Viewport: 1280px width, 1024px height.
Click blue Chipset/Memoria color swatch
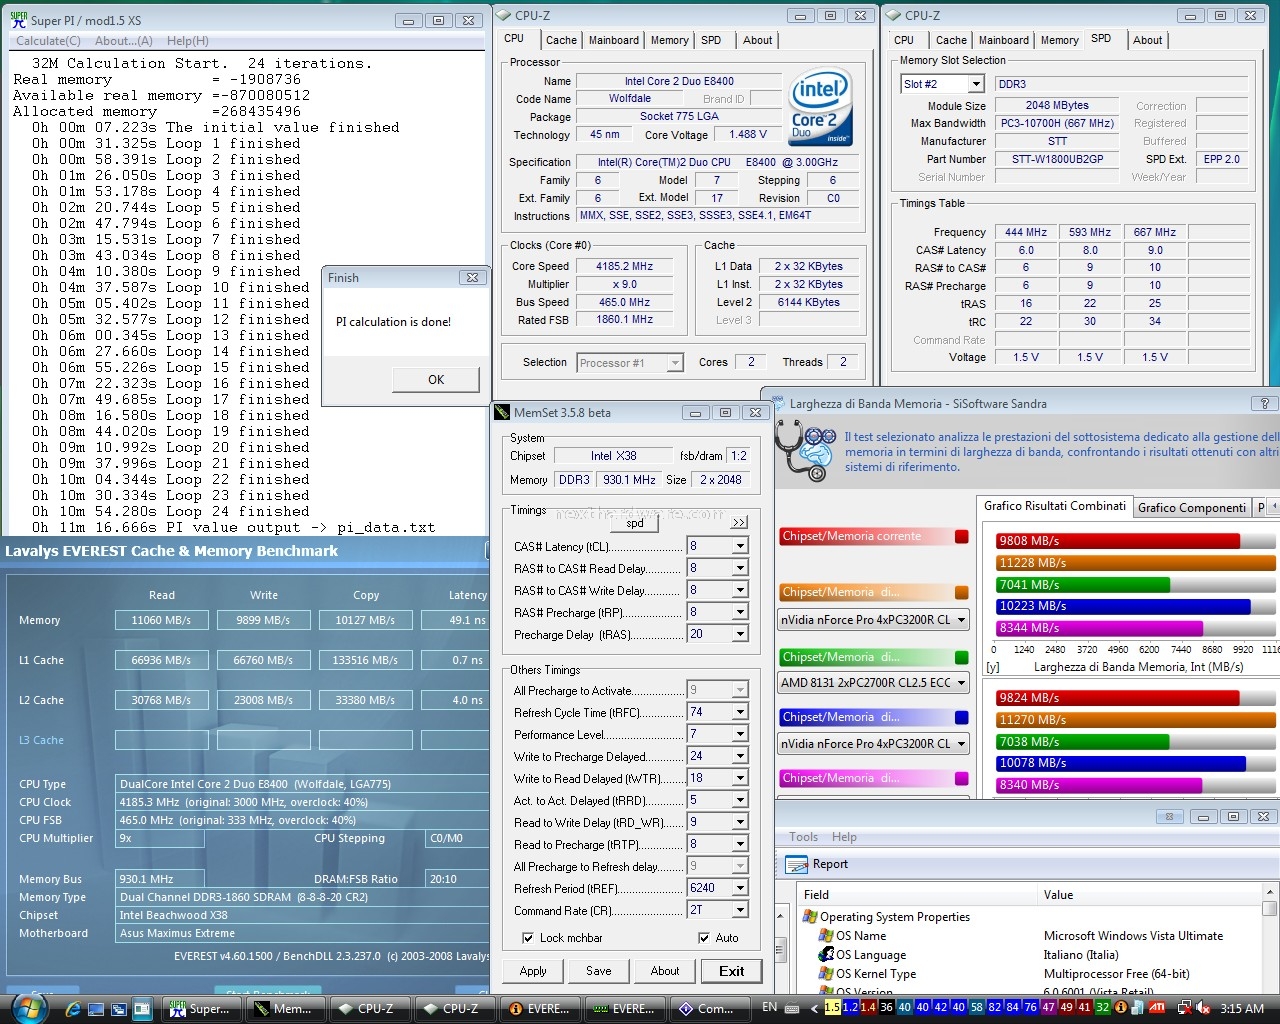click(962, 718)
